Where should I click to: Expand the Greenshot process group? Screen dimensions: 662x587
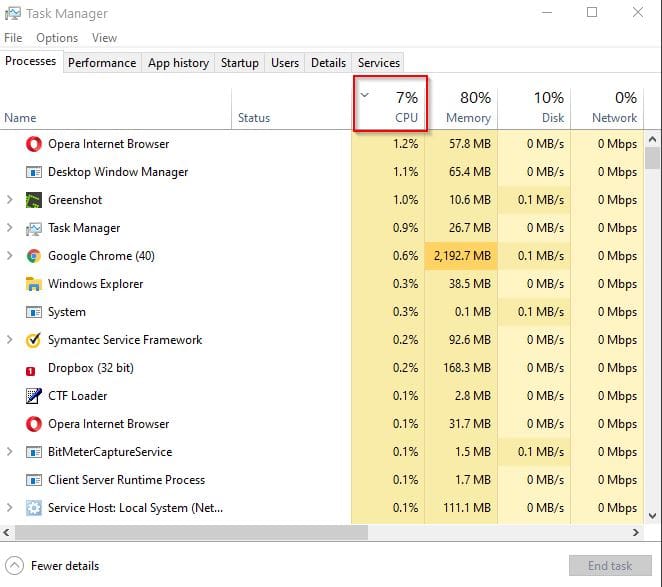pos(10,200)
